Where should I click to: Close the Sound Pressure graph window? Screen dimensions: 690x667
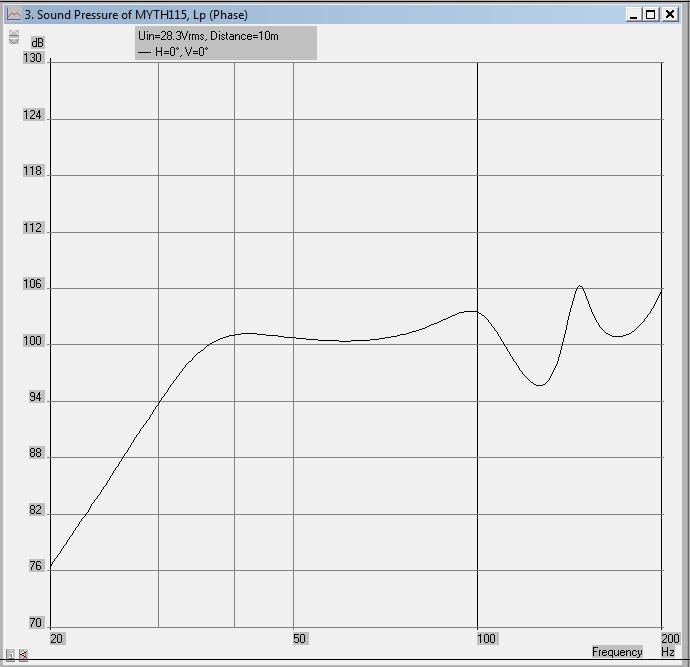point(670,15)
